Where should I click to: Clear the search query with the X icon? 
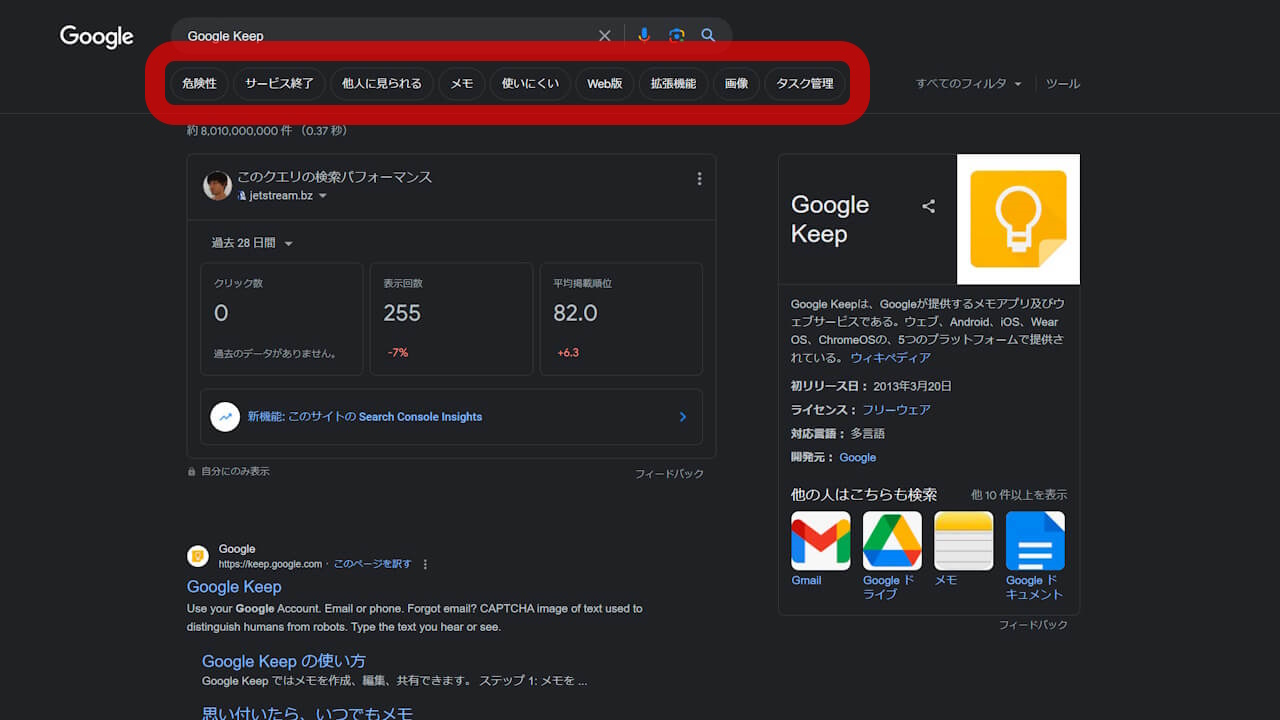coord(604,35)
